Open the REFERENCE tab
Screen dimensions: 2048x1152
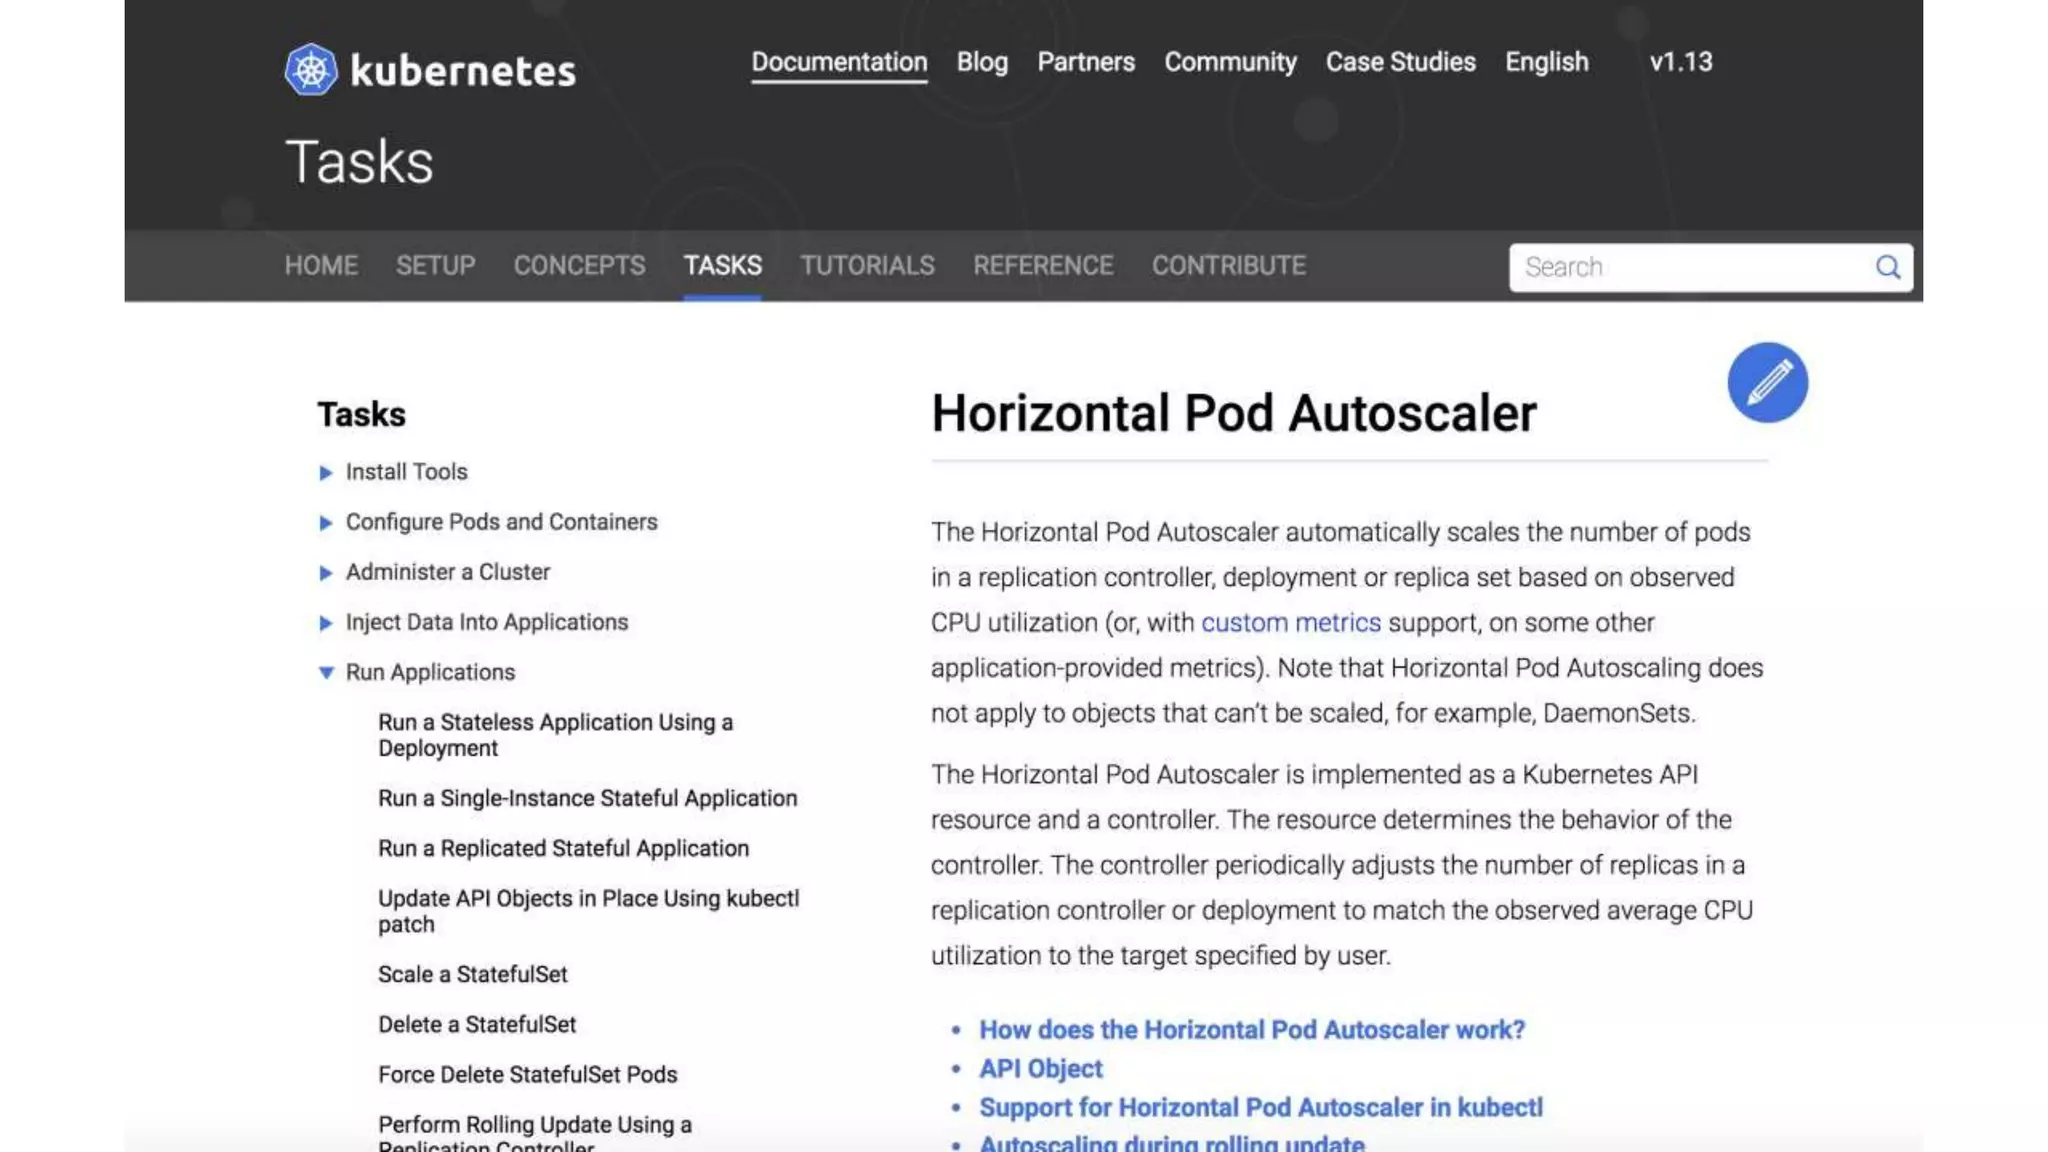tap(1043, 266)
